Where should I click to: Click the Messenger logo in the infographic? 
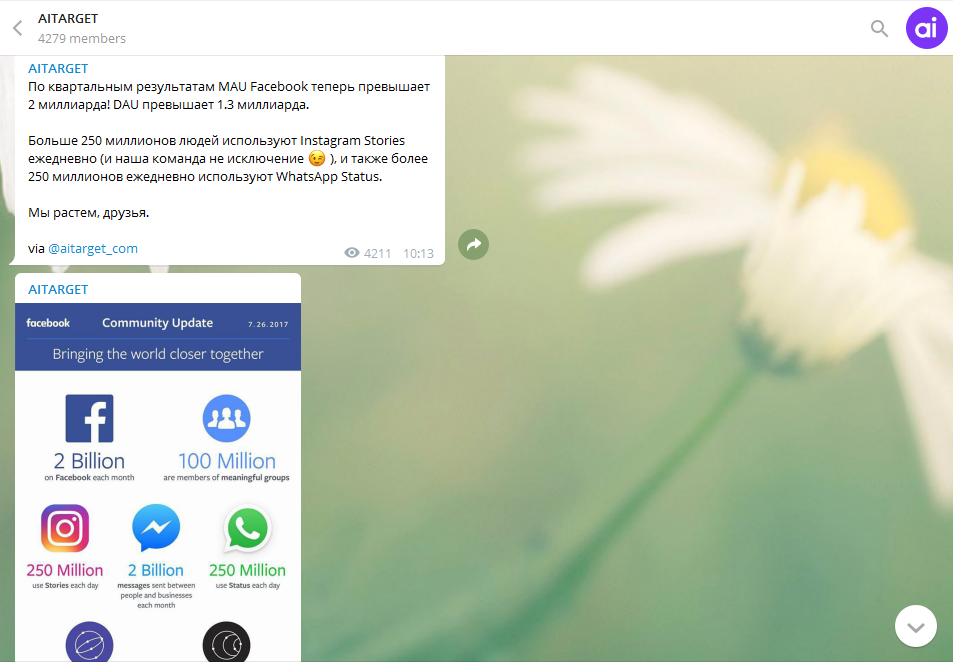click(x=156, y=528)
